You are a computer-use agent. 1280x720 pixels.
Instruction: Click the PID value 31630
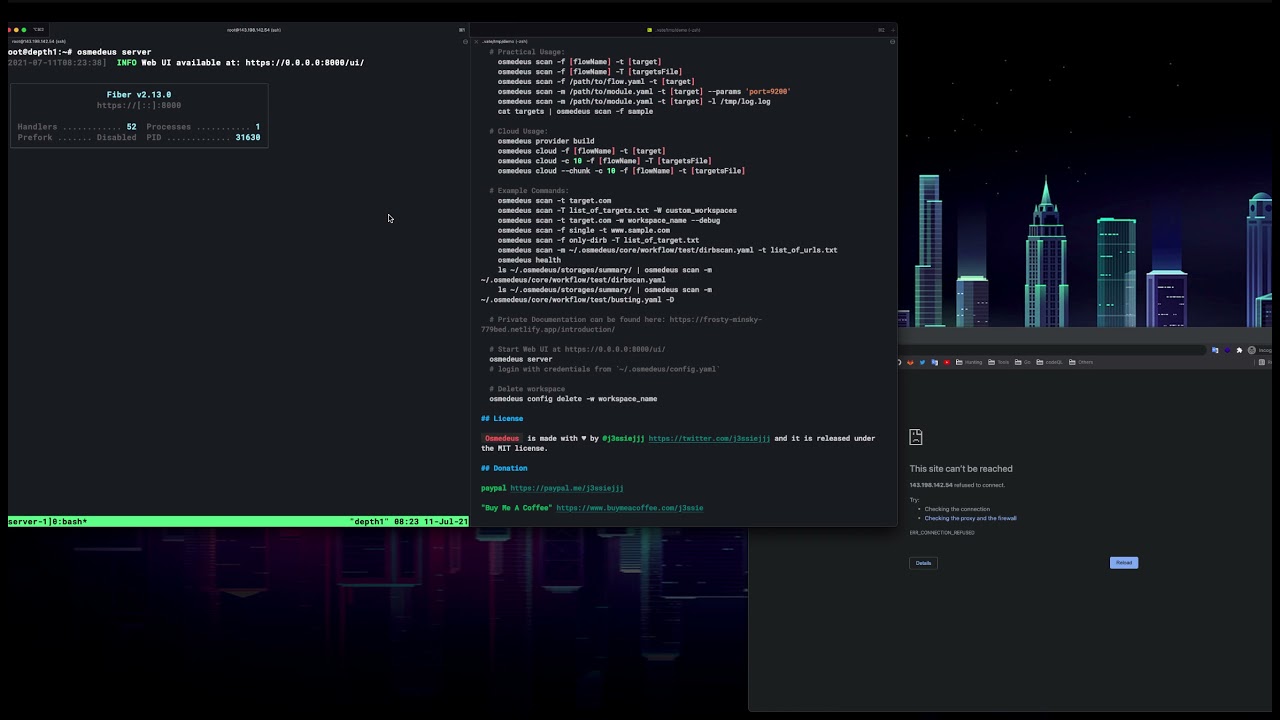248,137
